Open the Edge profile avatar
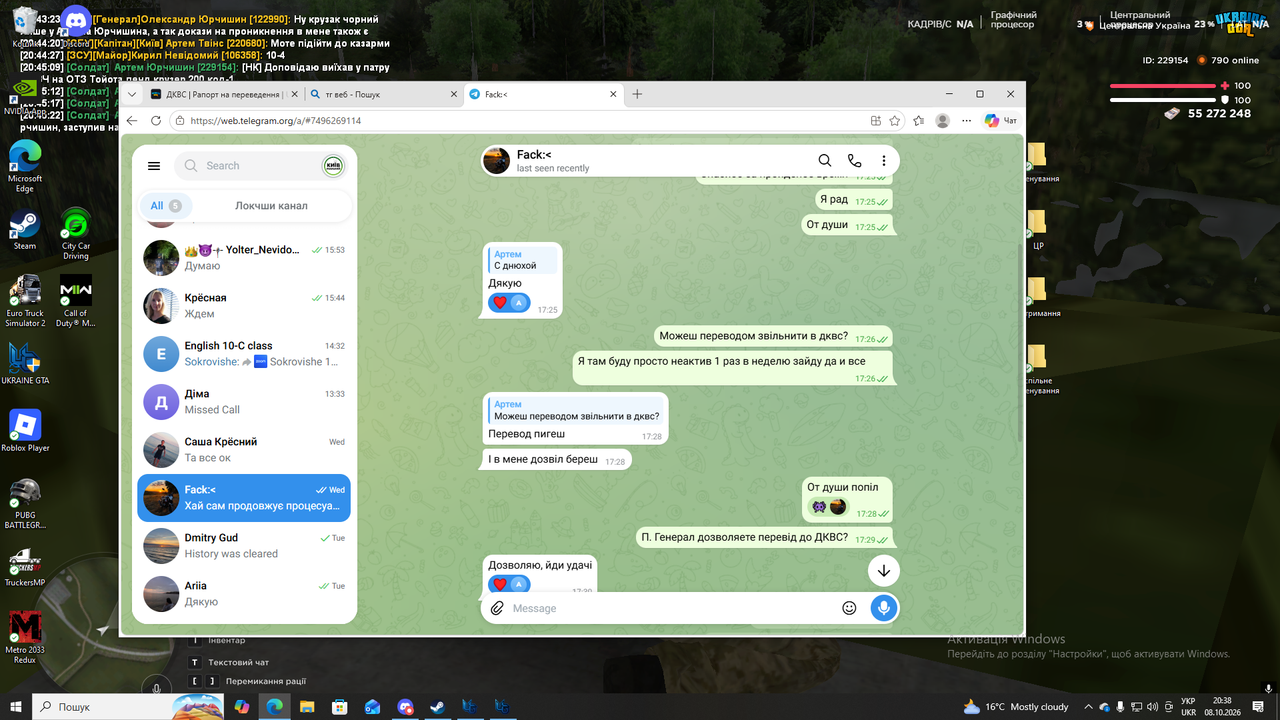 (942, 121)
